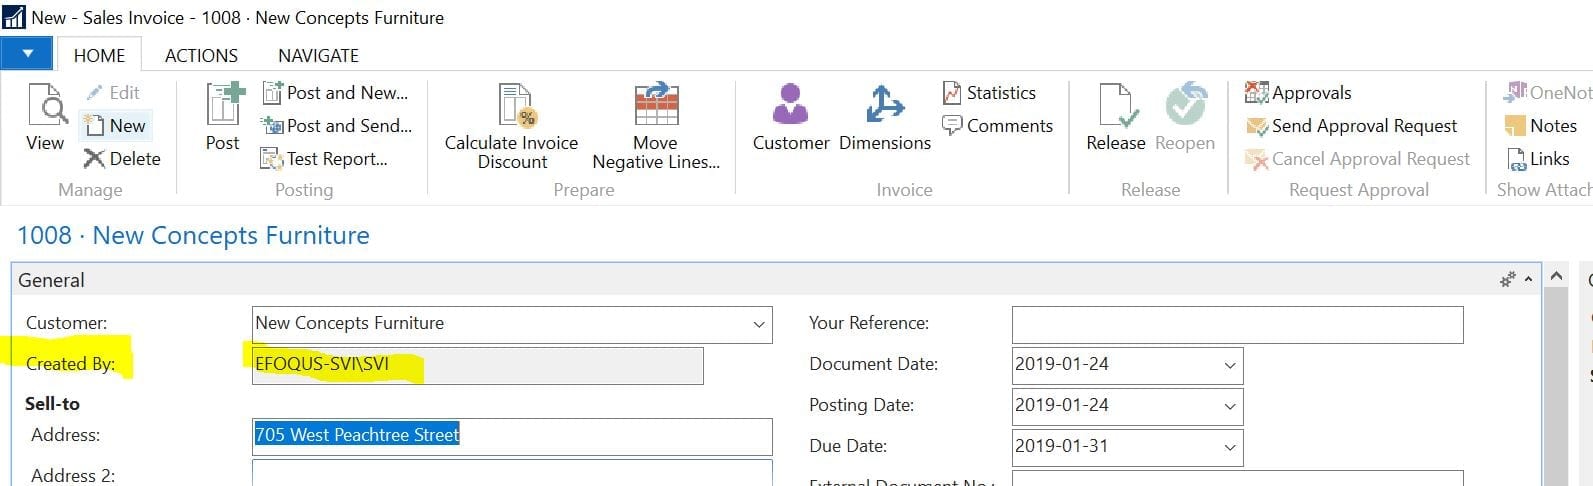The image size is (1593, 486).
Task: Click the page title 1008 · New Concepts Furniture
Action: pos(193,236)
